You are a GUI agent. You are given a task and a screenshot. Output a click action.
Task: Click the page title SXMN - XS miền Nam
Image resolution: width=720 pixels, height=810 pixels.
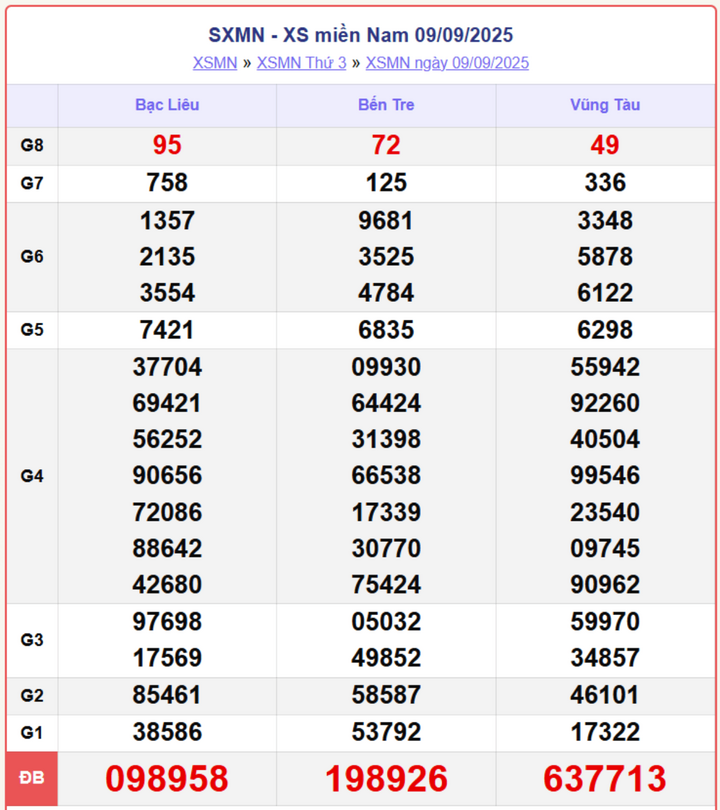tap(361, 35)
